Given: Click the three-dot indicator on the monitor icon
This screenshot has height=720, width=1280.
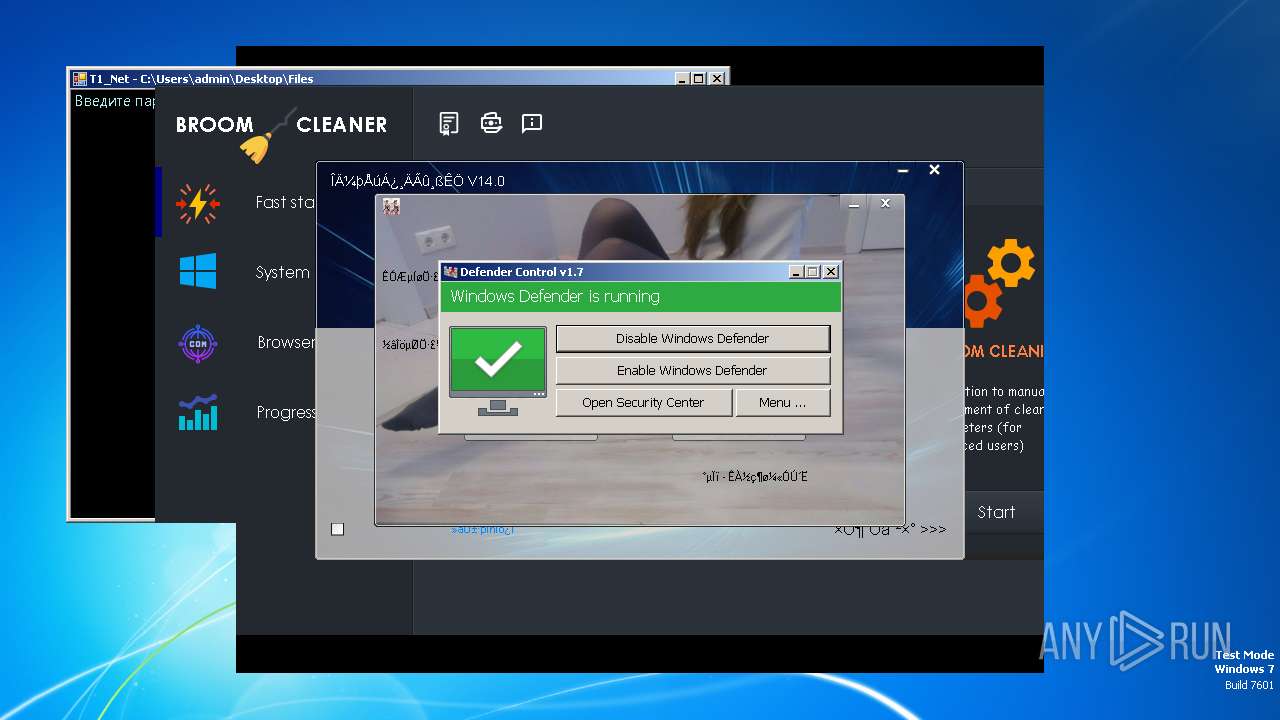Looking at the screenshot, I should (539, 394).
